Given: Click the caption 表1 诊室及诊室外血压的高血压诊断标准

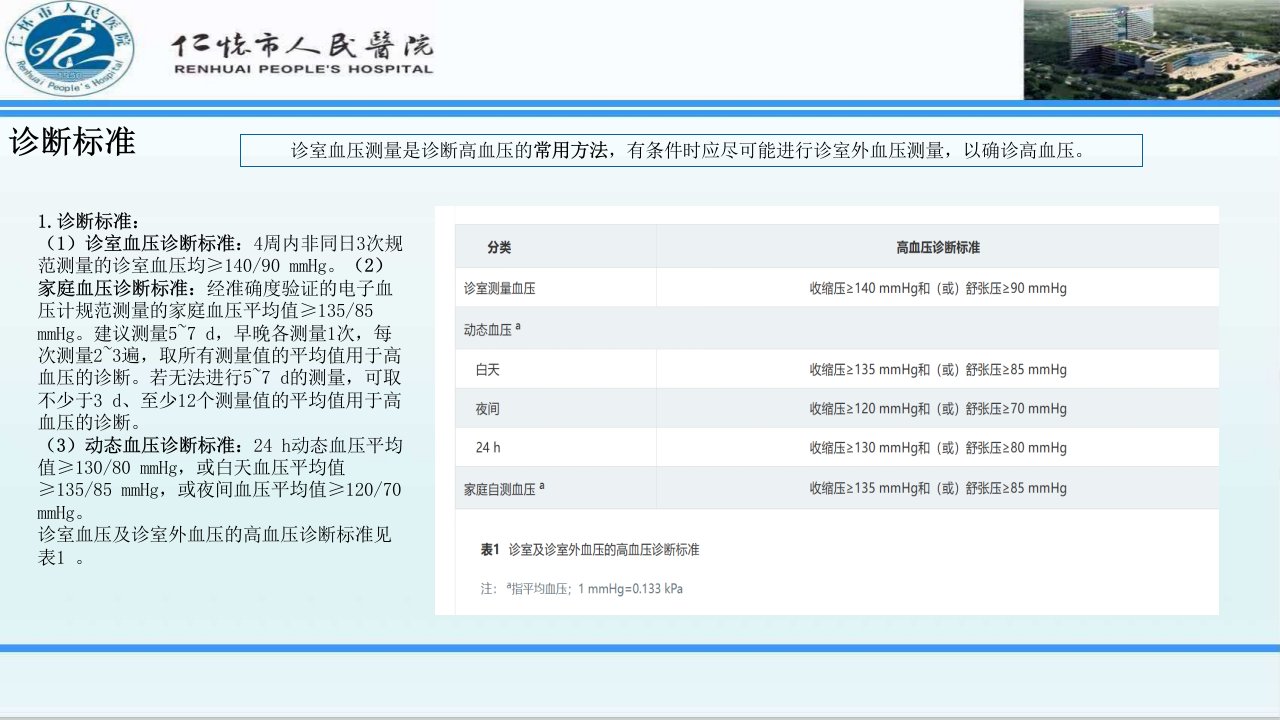Looking at the screenshot, I should (x=590, y=550).
